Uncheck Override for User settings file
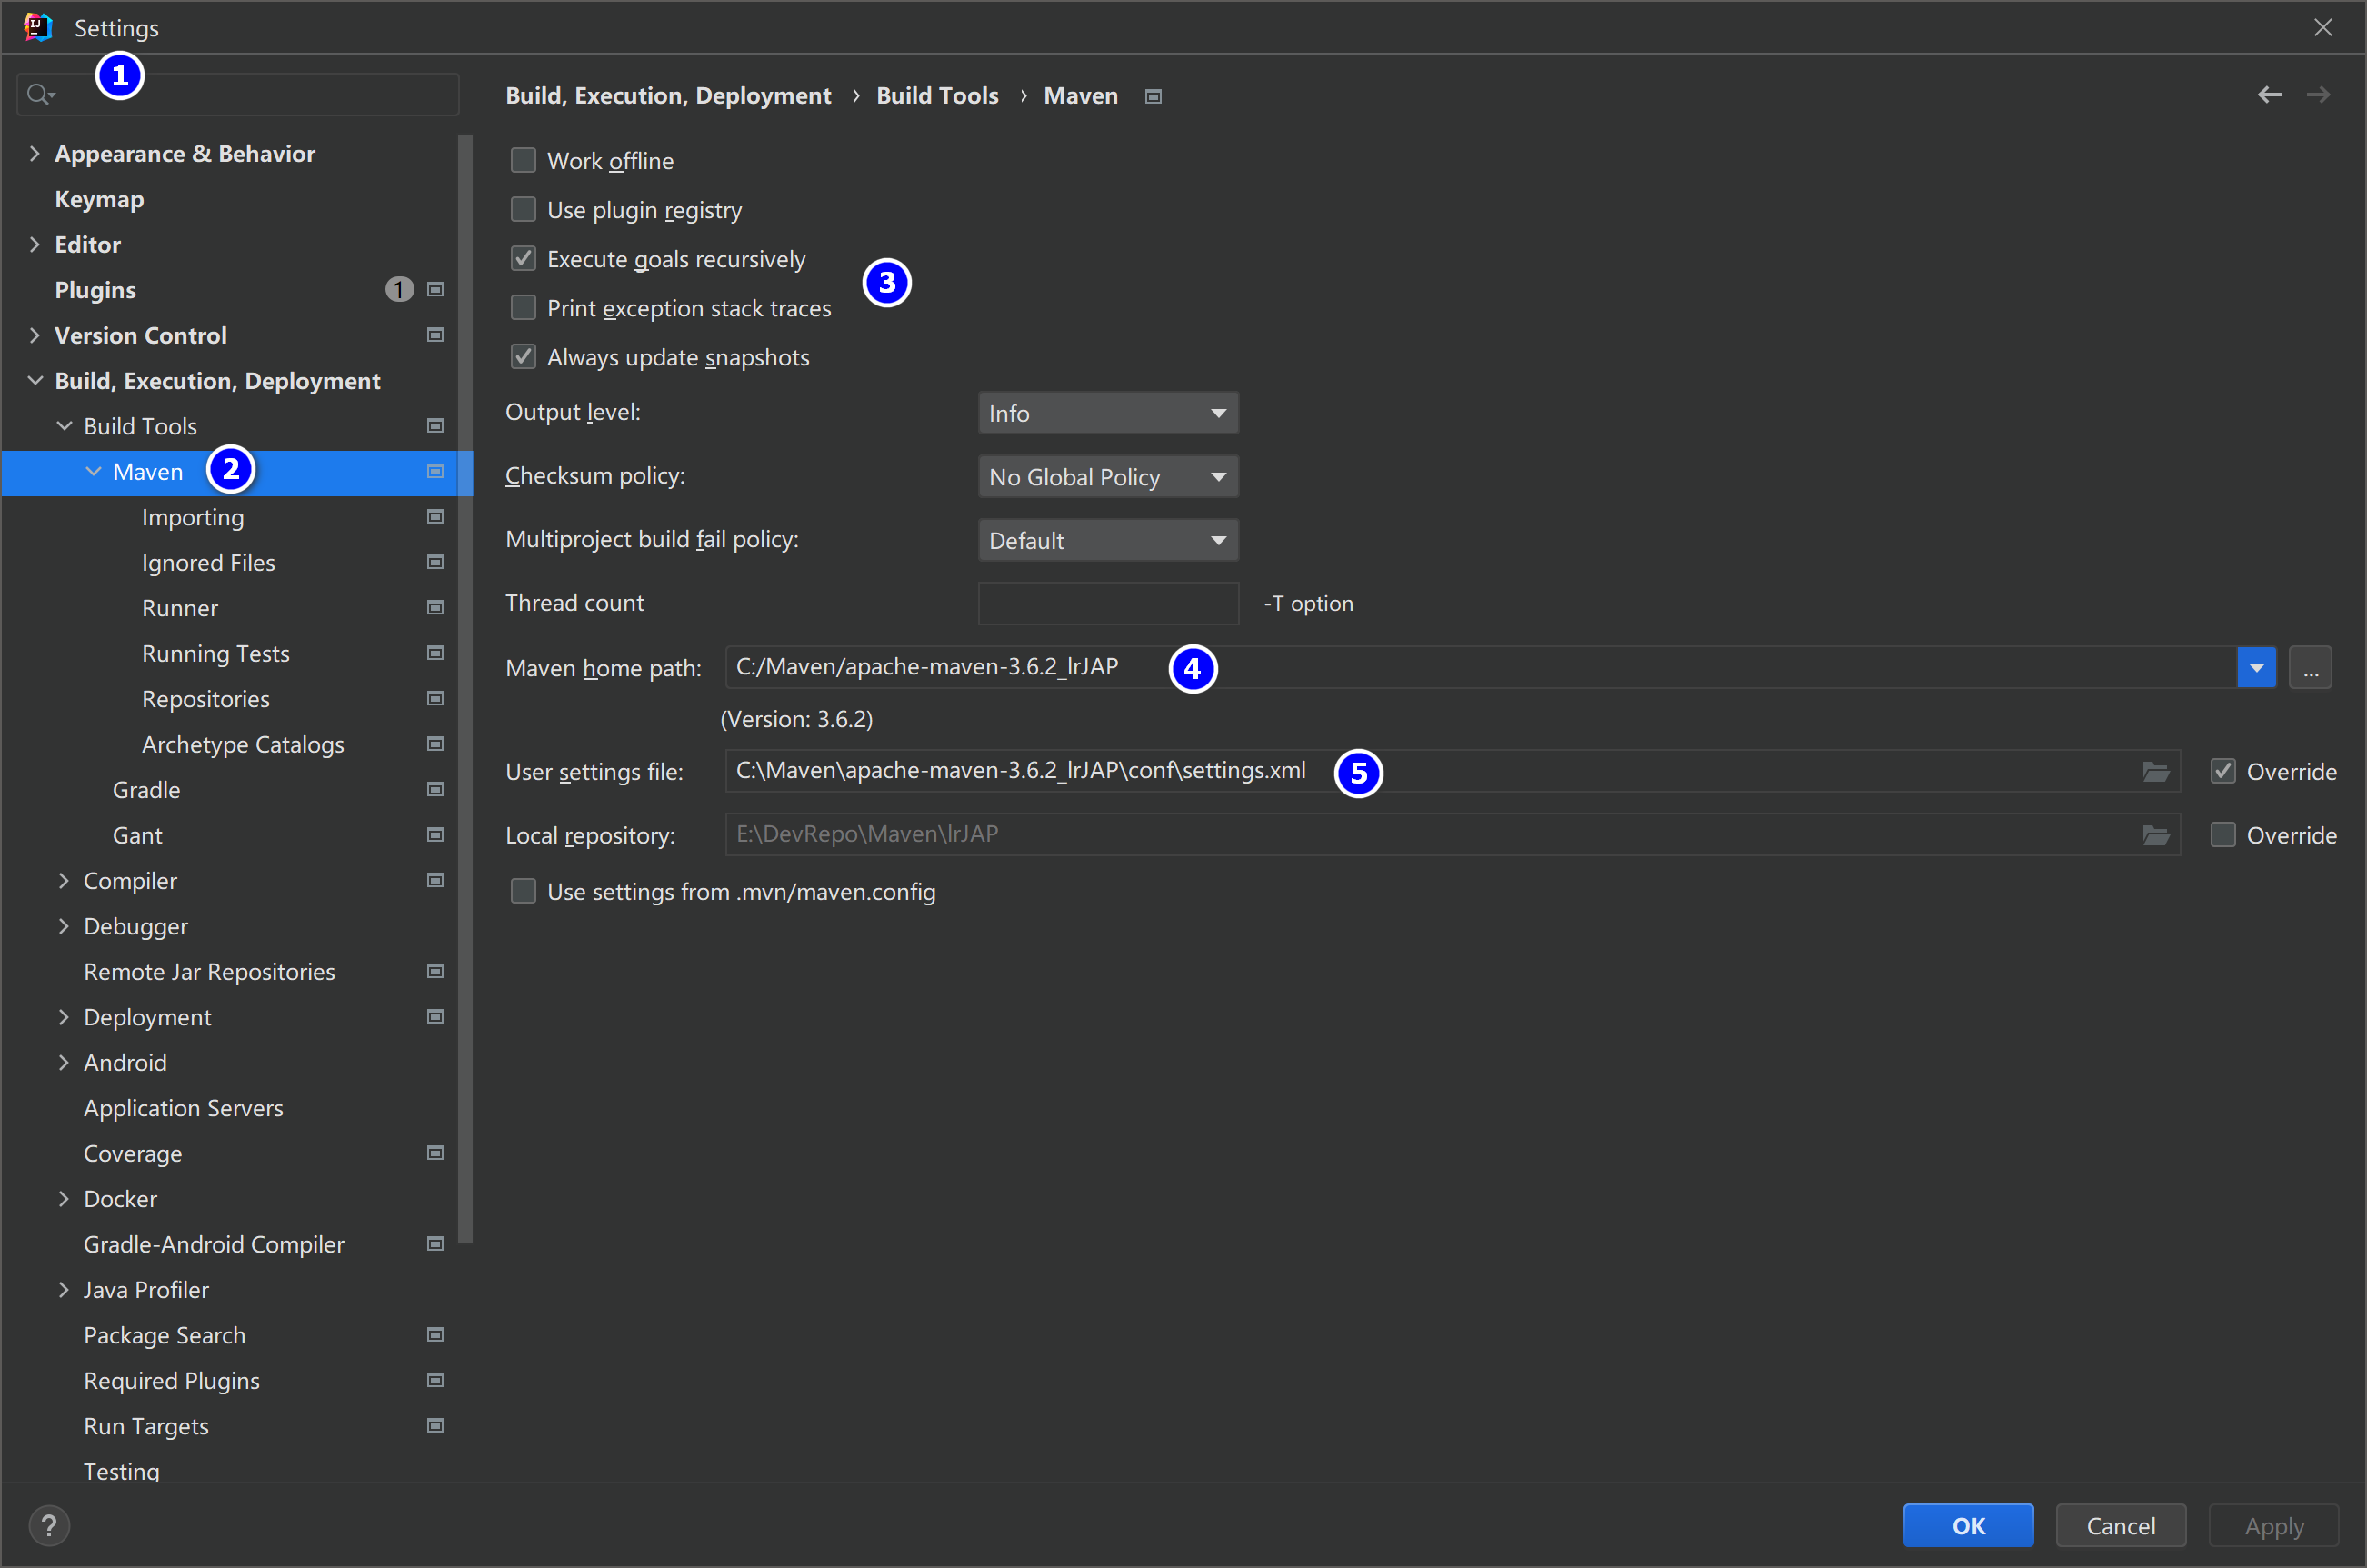 (x=2223, y=771)
